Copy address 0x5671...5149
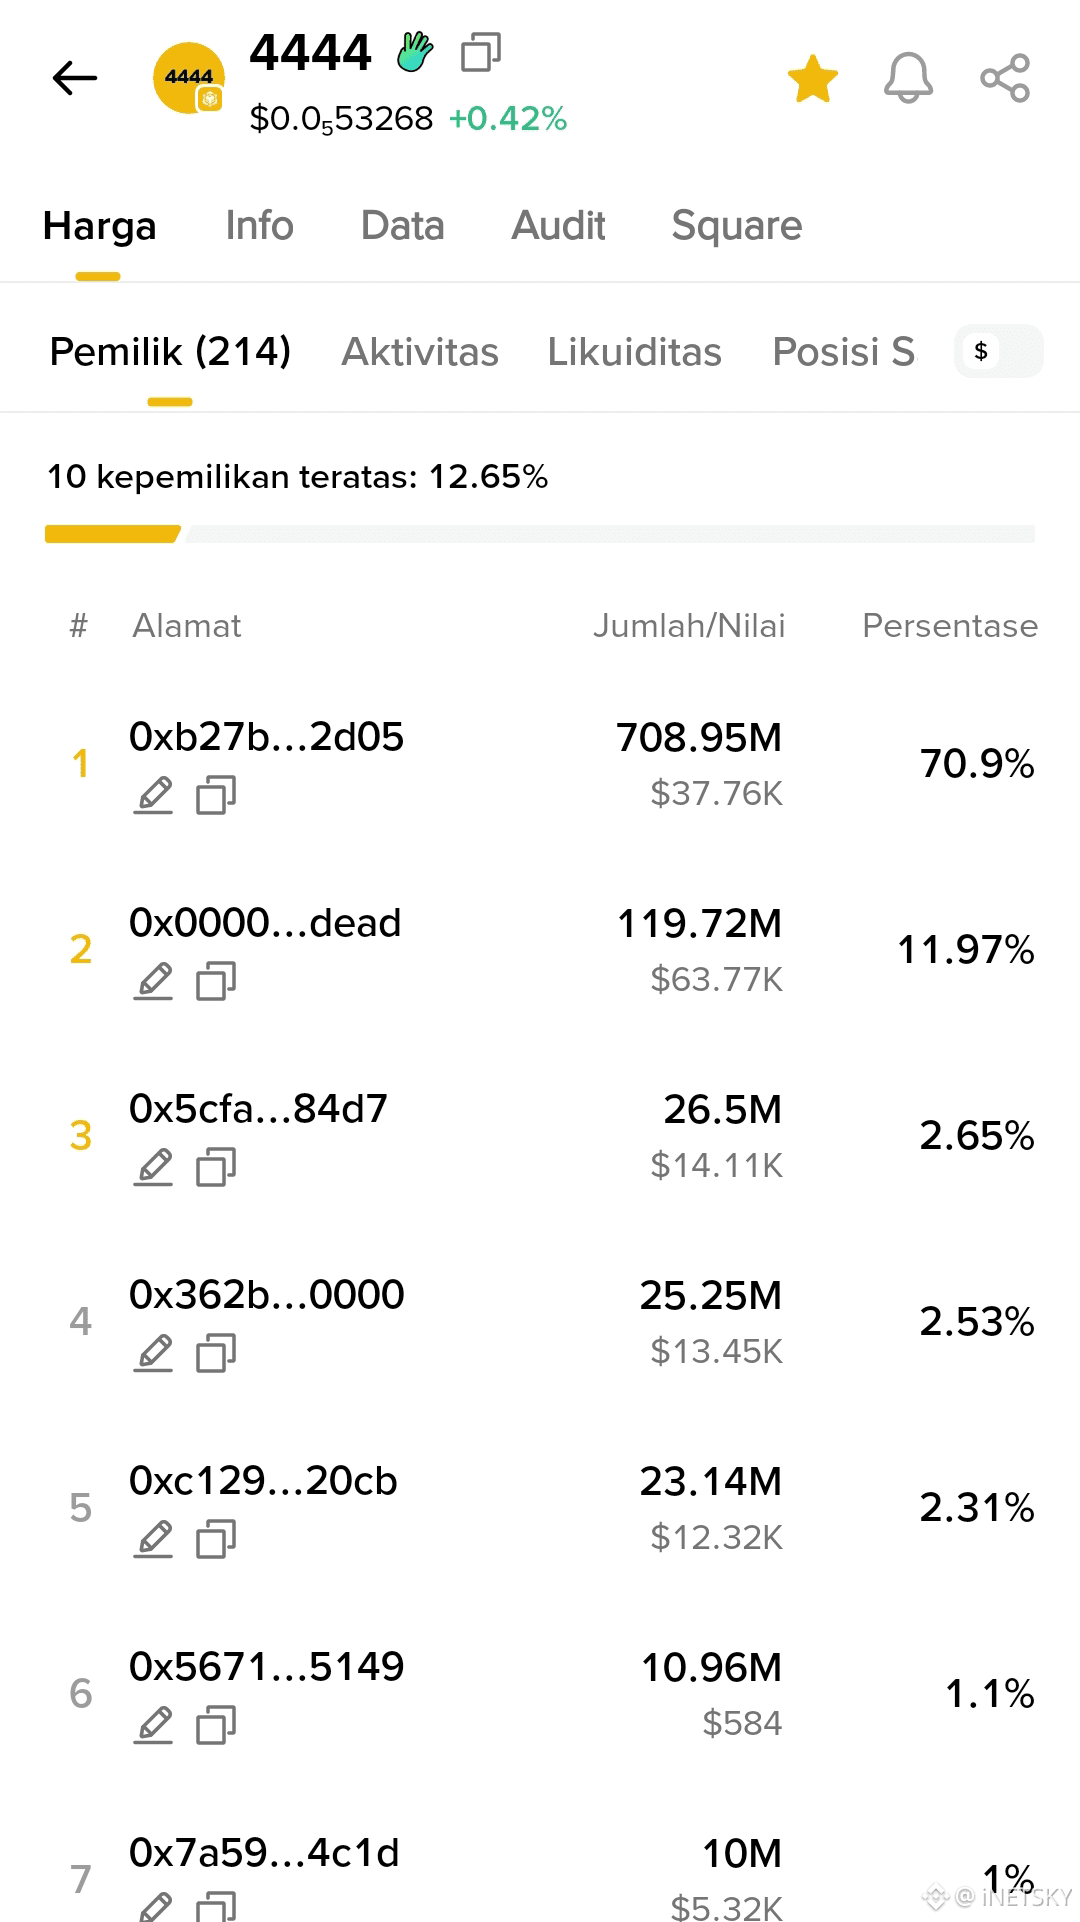 [x=216, y=1725]
